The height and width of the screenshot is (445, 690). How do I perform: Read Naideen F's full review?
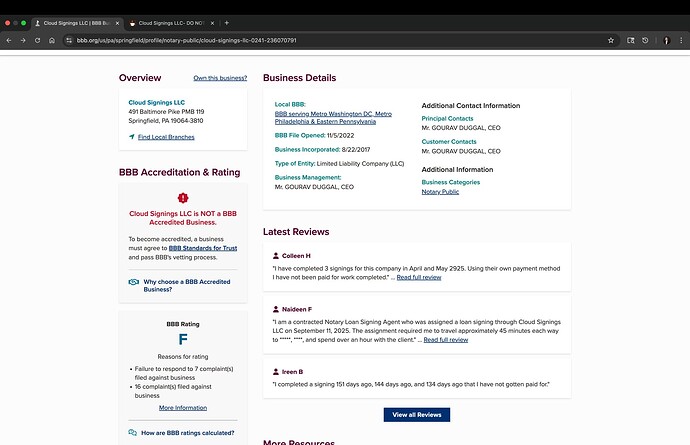click(x=446, y=340)
